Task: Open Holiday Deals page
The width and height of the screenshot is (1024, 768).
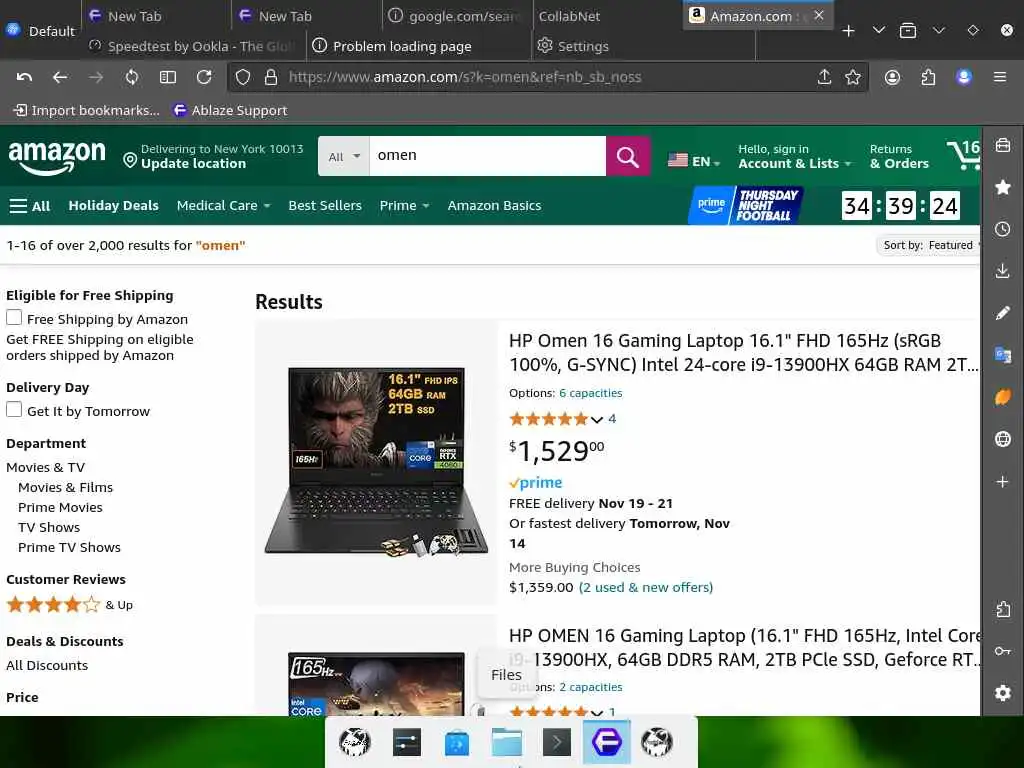Action: (114, 205)
